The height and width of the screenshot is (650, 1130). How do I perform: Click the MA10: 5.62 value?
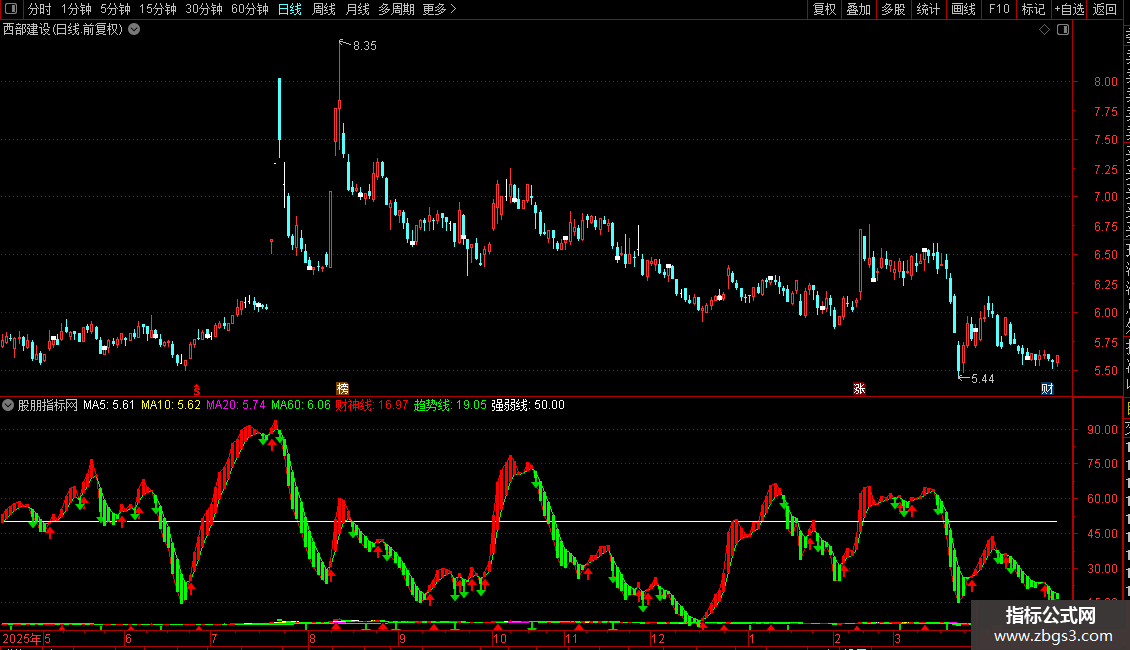171,405
